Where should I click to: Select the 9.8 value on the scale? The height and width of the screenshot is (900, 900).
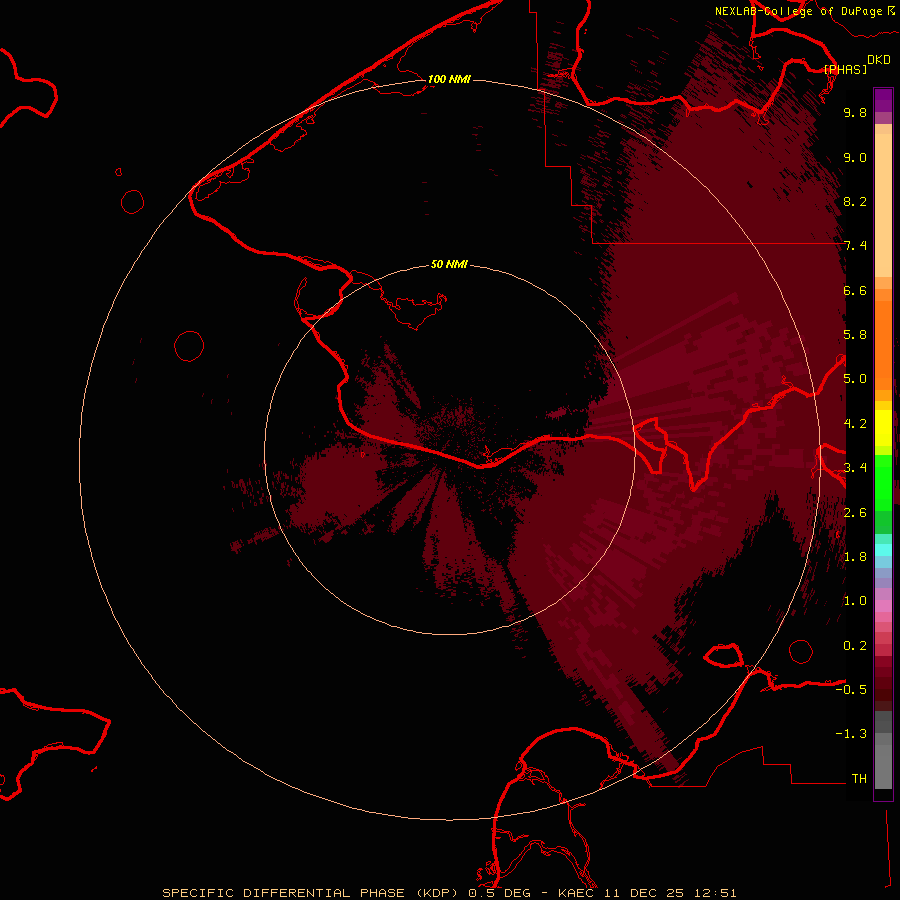pyautogui.click(x=855, y=112)
